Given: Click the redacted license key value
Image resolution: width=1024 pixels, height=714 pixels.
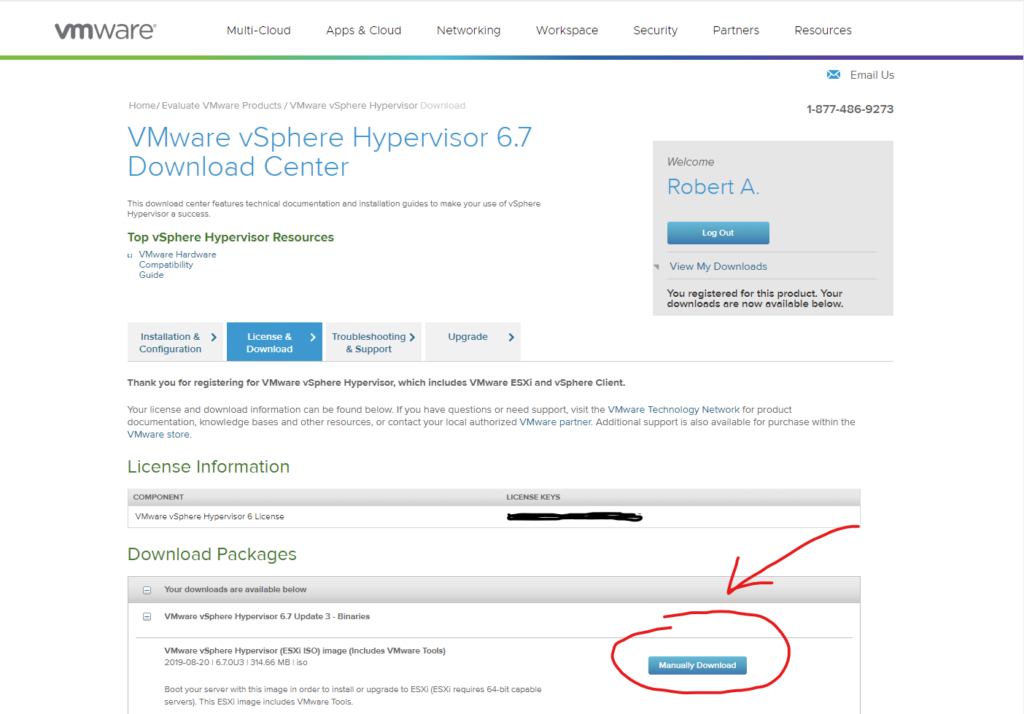Looking at the screenshot, I should coord(575,517).
